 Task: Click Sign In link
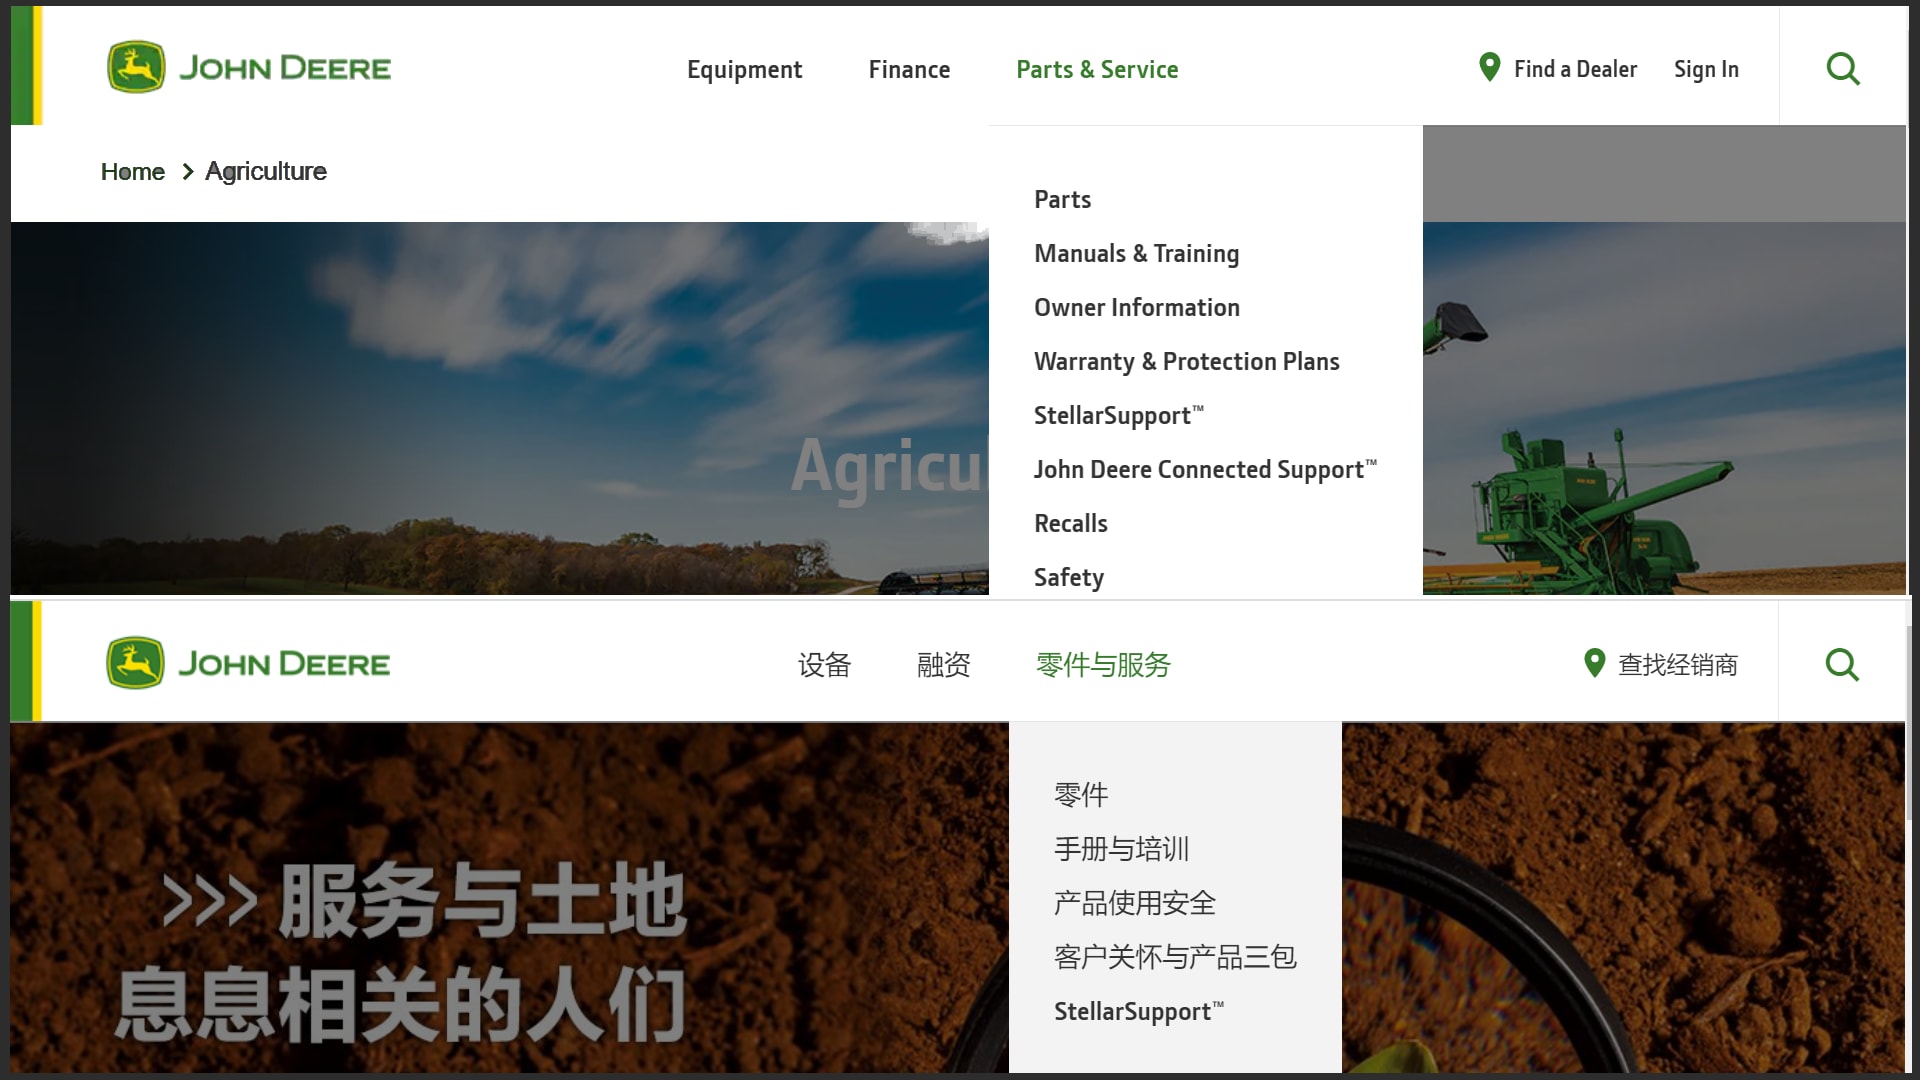point(1706,69)
